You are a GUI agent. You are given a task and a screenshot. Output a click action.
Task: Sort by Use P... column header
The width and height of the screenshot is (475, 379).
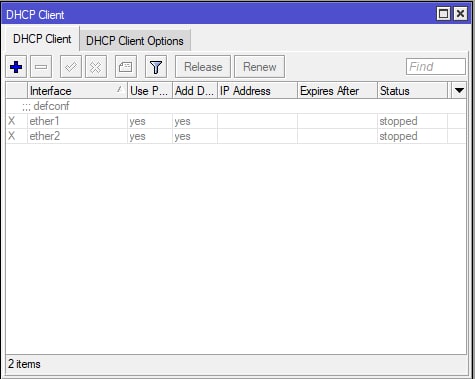tap(150, 91)
